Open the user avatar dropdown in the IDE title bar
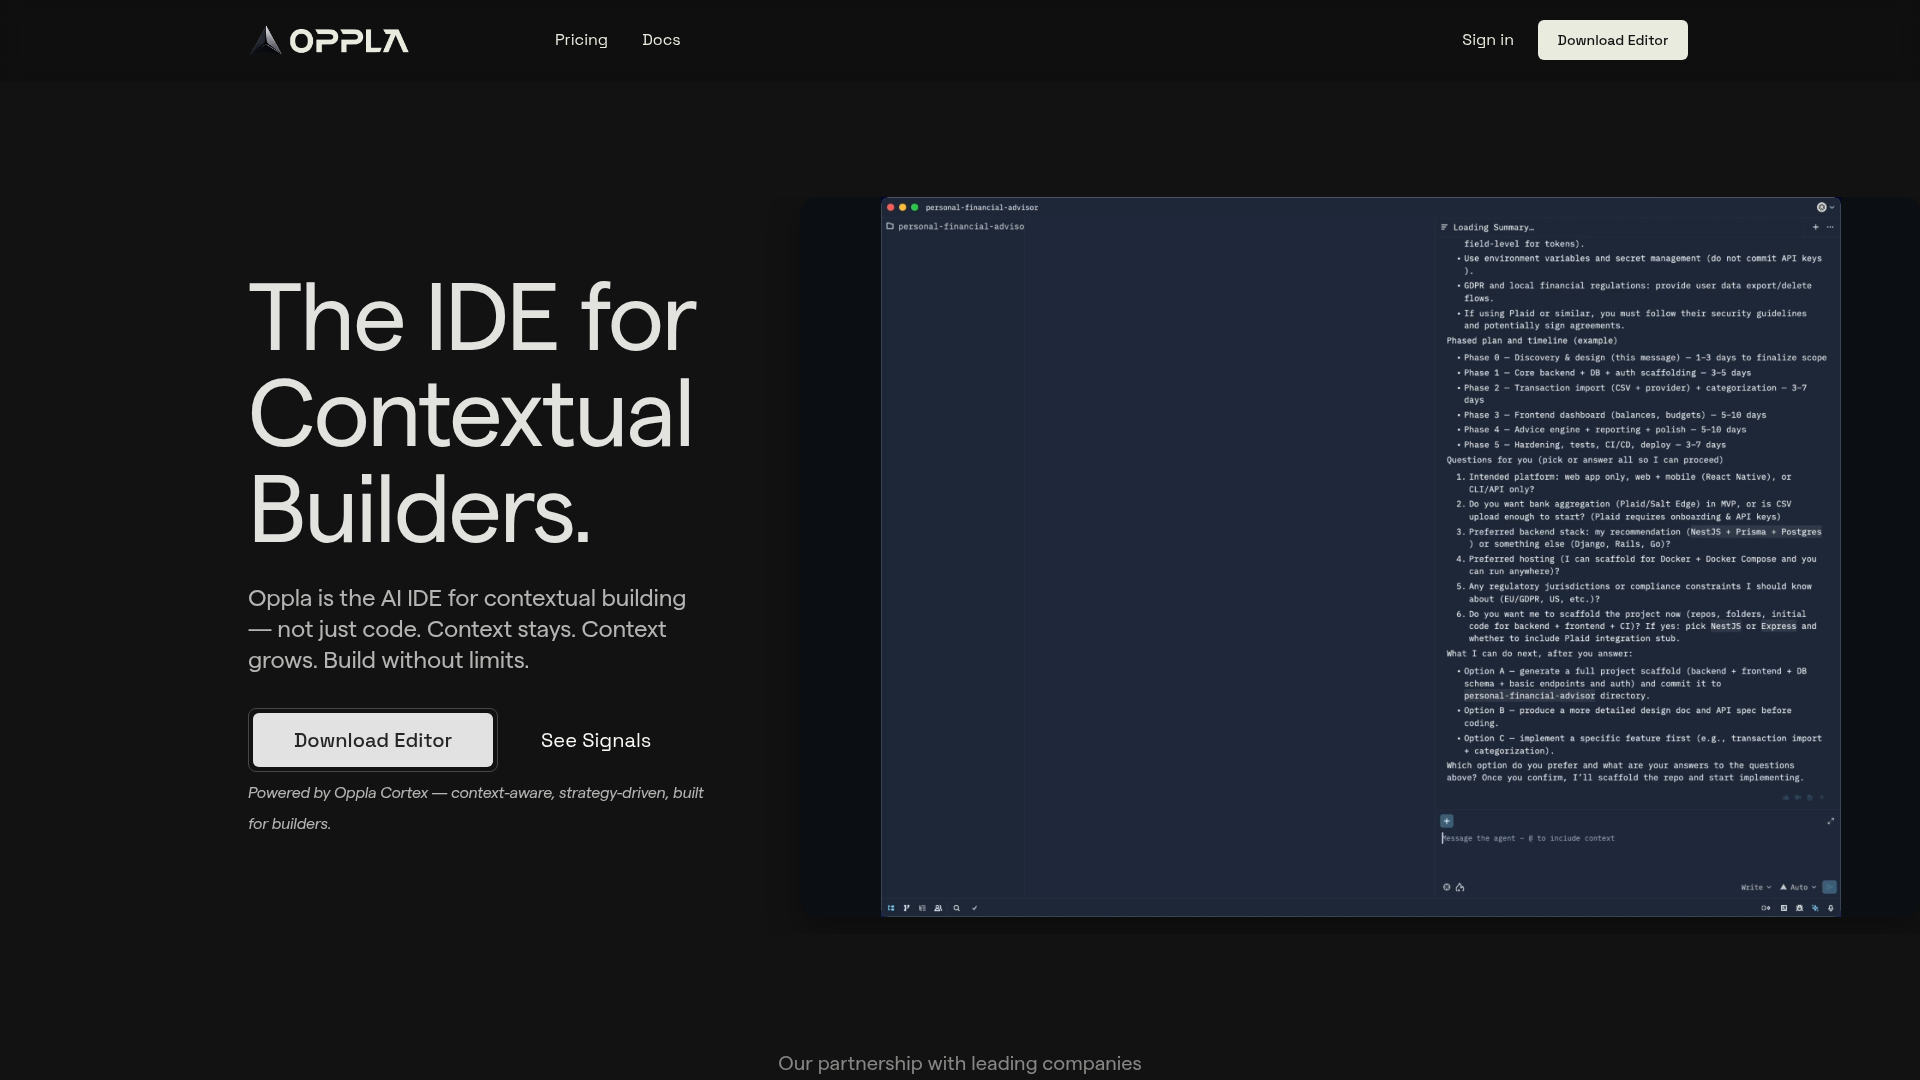The width and height of the screenshot is (1920, 1080). pos(1825,207)
